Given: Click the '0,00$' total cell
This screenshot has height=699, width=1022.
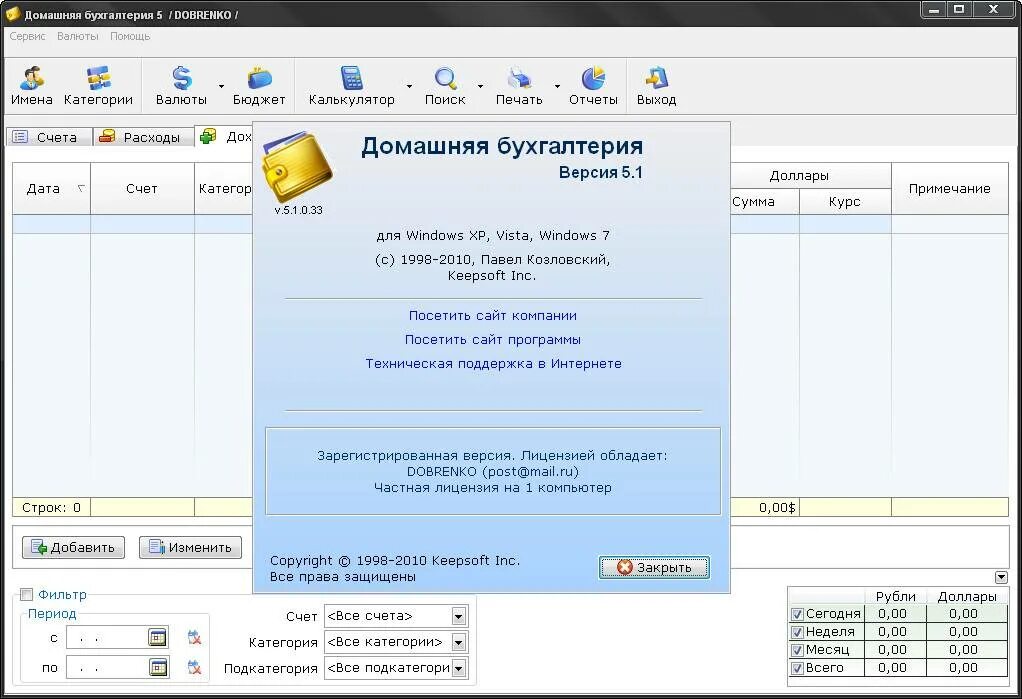Looking at the screenshot, I should point(765,507).
